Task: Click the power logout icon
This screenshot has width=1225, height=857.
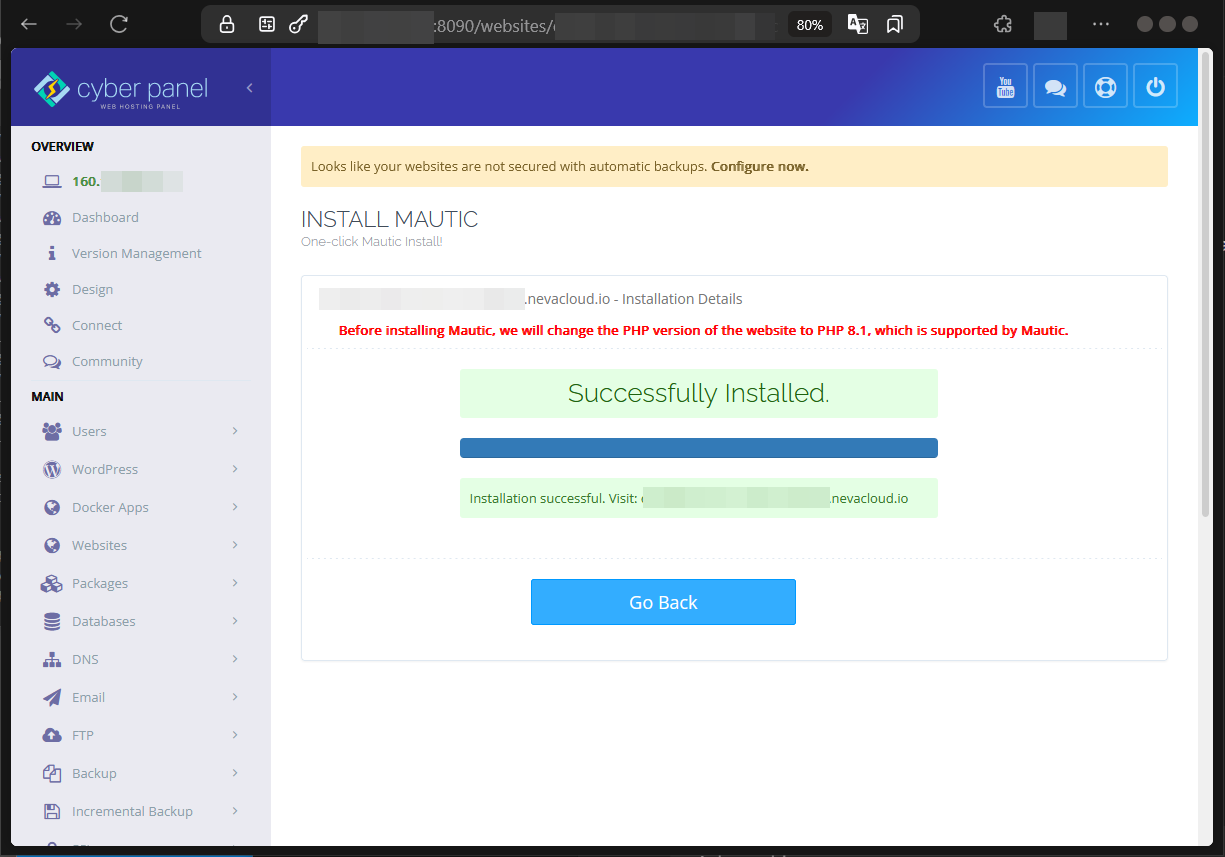Action: pyautogui.click(x=1155, y=86)
